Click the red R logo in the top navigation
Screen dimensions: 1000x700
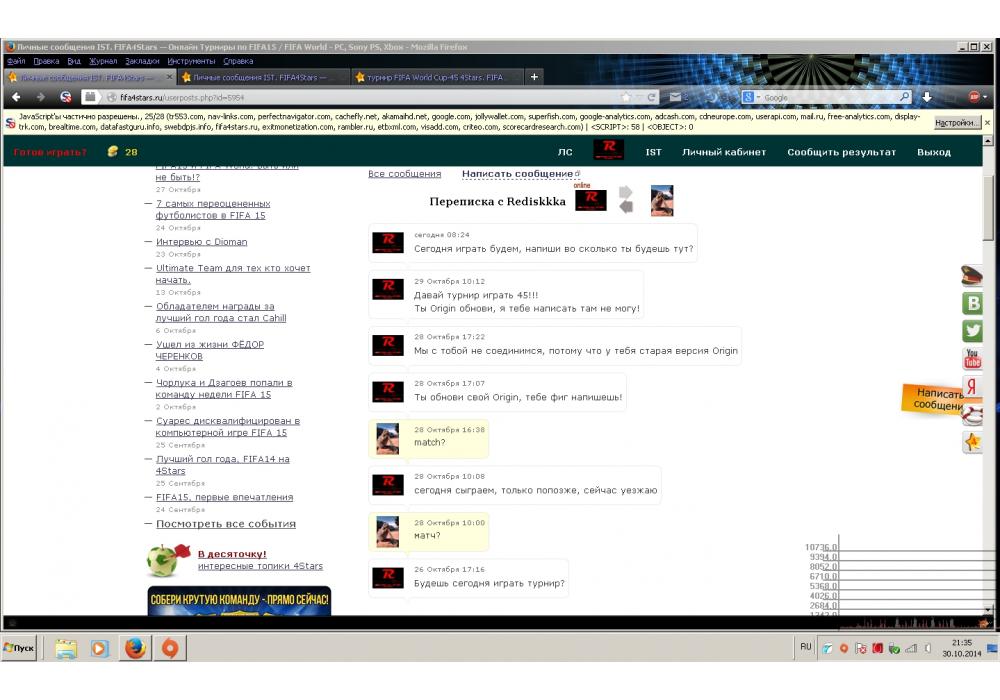[608, 151]
